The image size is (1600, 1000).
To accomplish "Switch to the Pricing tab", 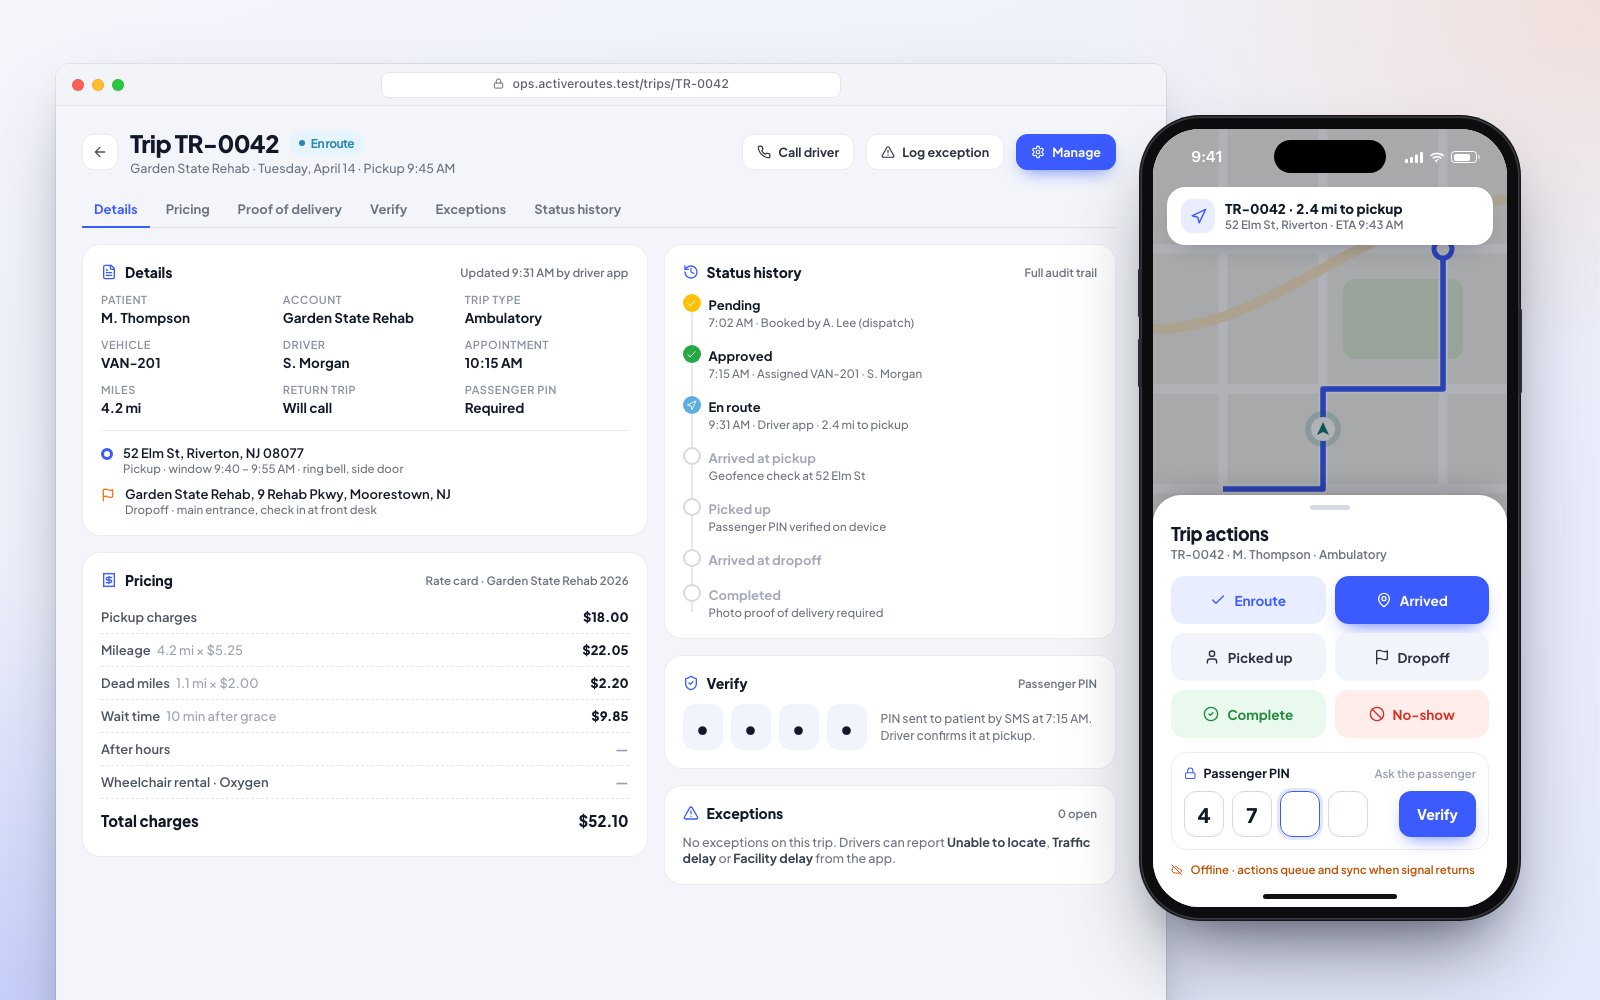I will click(187, 209).
